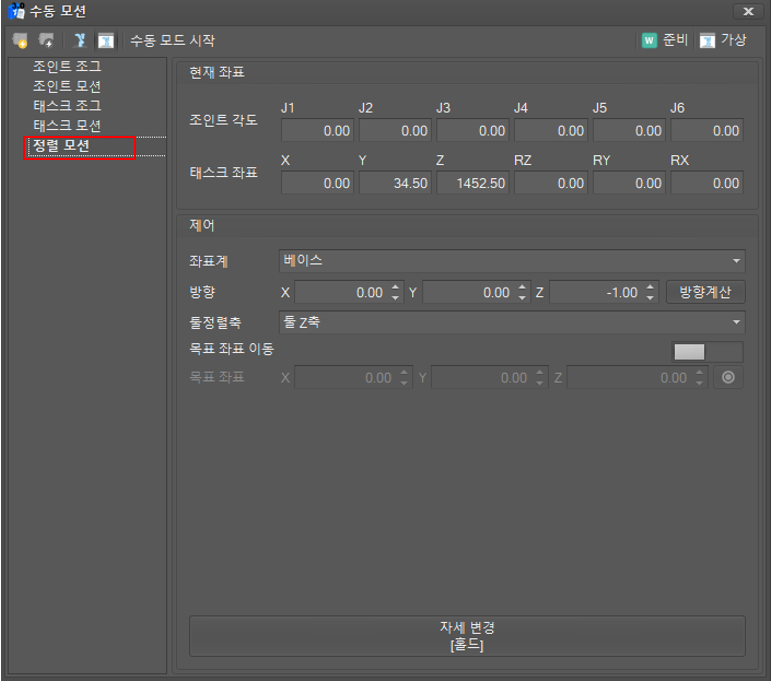Select 정렬 모션 in the left list
Viewport: 771px width, 681px height.
62,146
